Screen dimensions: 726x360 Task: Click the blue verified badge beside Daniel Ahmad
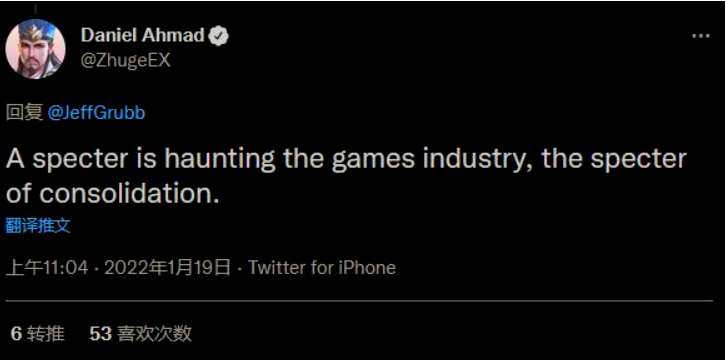219,36
